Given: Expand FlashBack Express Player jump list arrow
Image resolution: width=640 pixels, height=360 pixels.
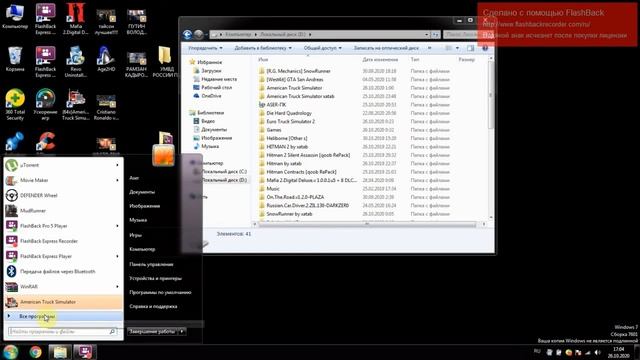Looking at the screenshot, I should pos(118,256).
